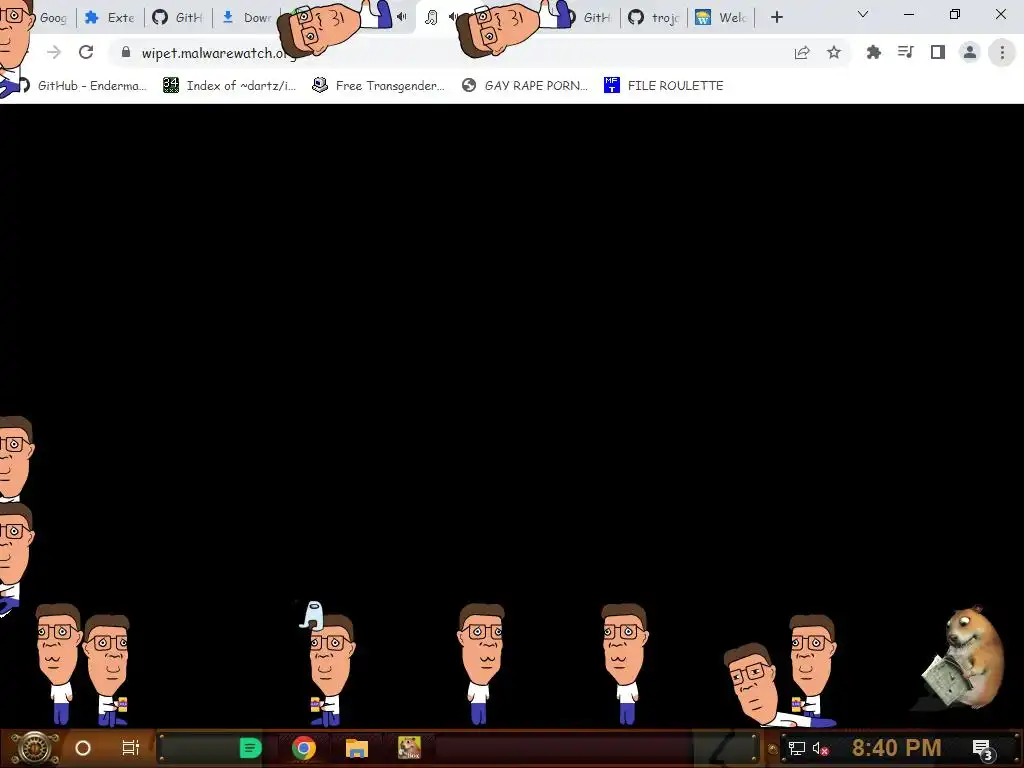Toggle the muted volume tray icon
1024x768 pixels.
pyautogui.click(x=820, y=748)
